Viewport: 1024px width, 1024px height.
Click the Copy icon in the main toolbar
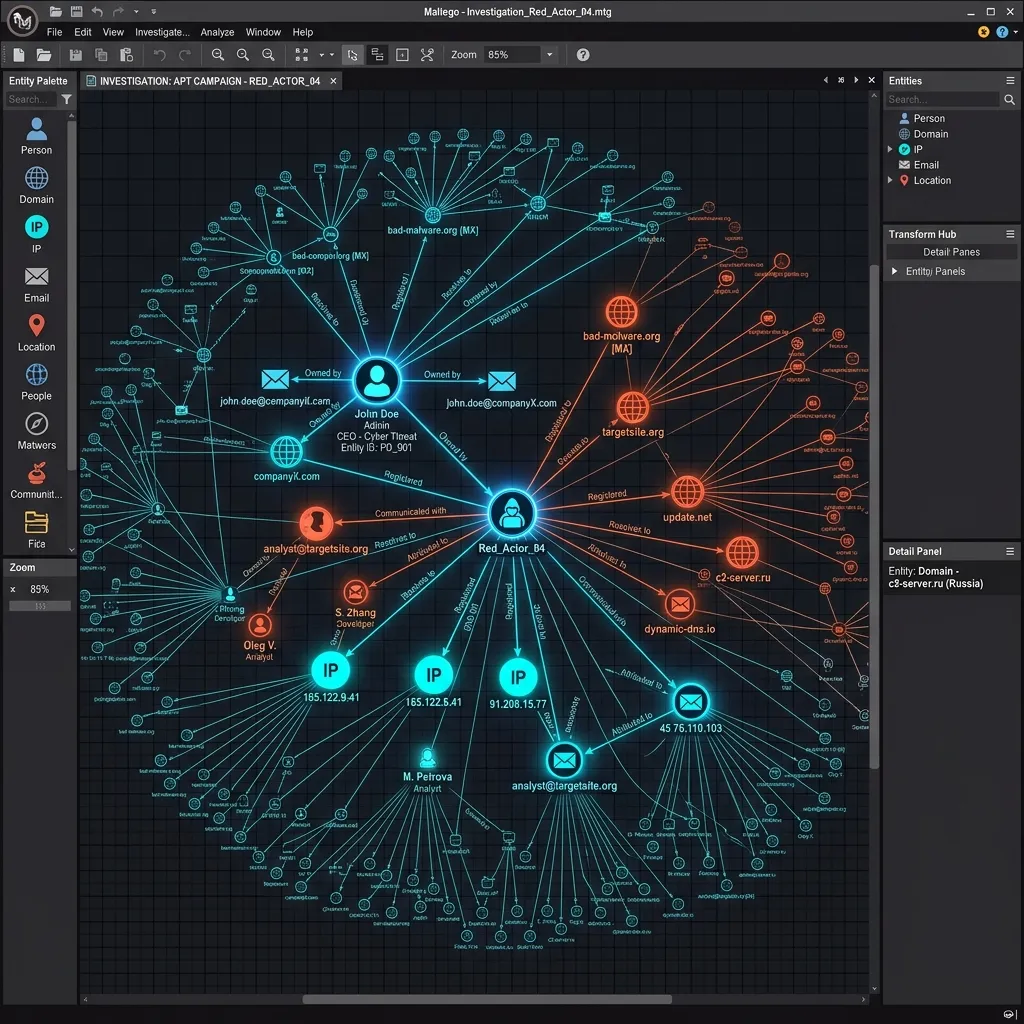tap(101, 55)
